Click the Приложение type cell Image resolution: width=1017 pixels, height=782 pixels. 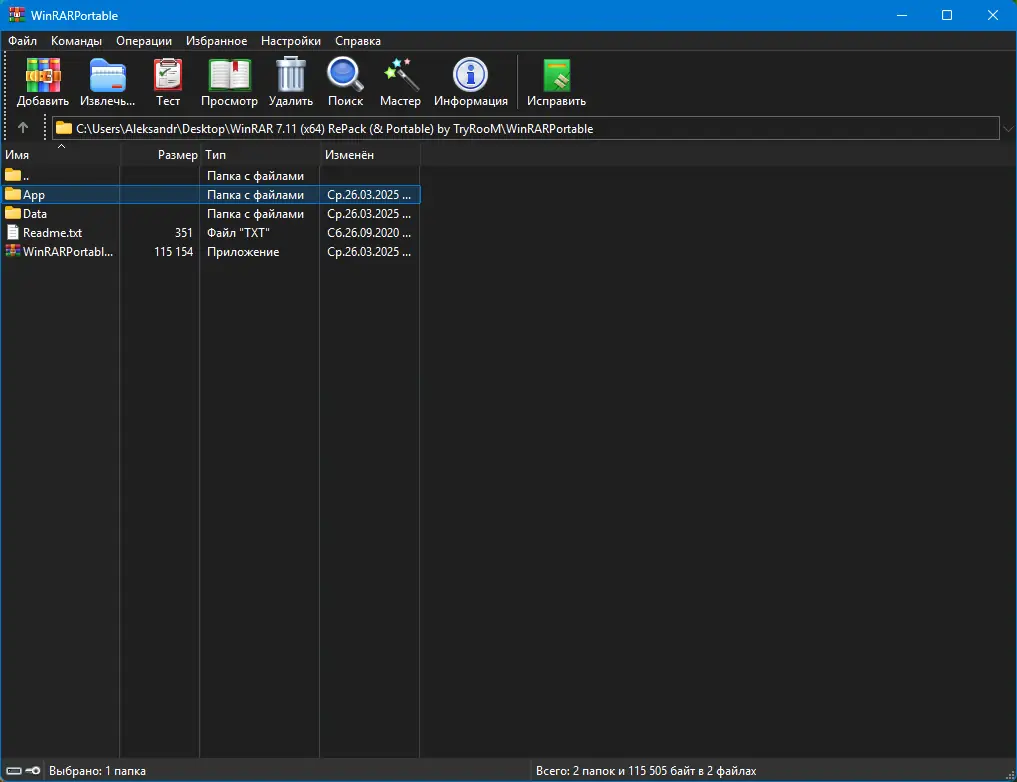point(243,251)
